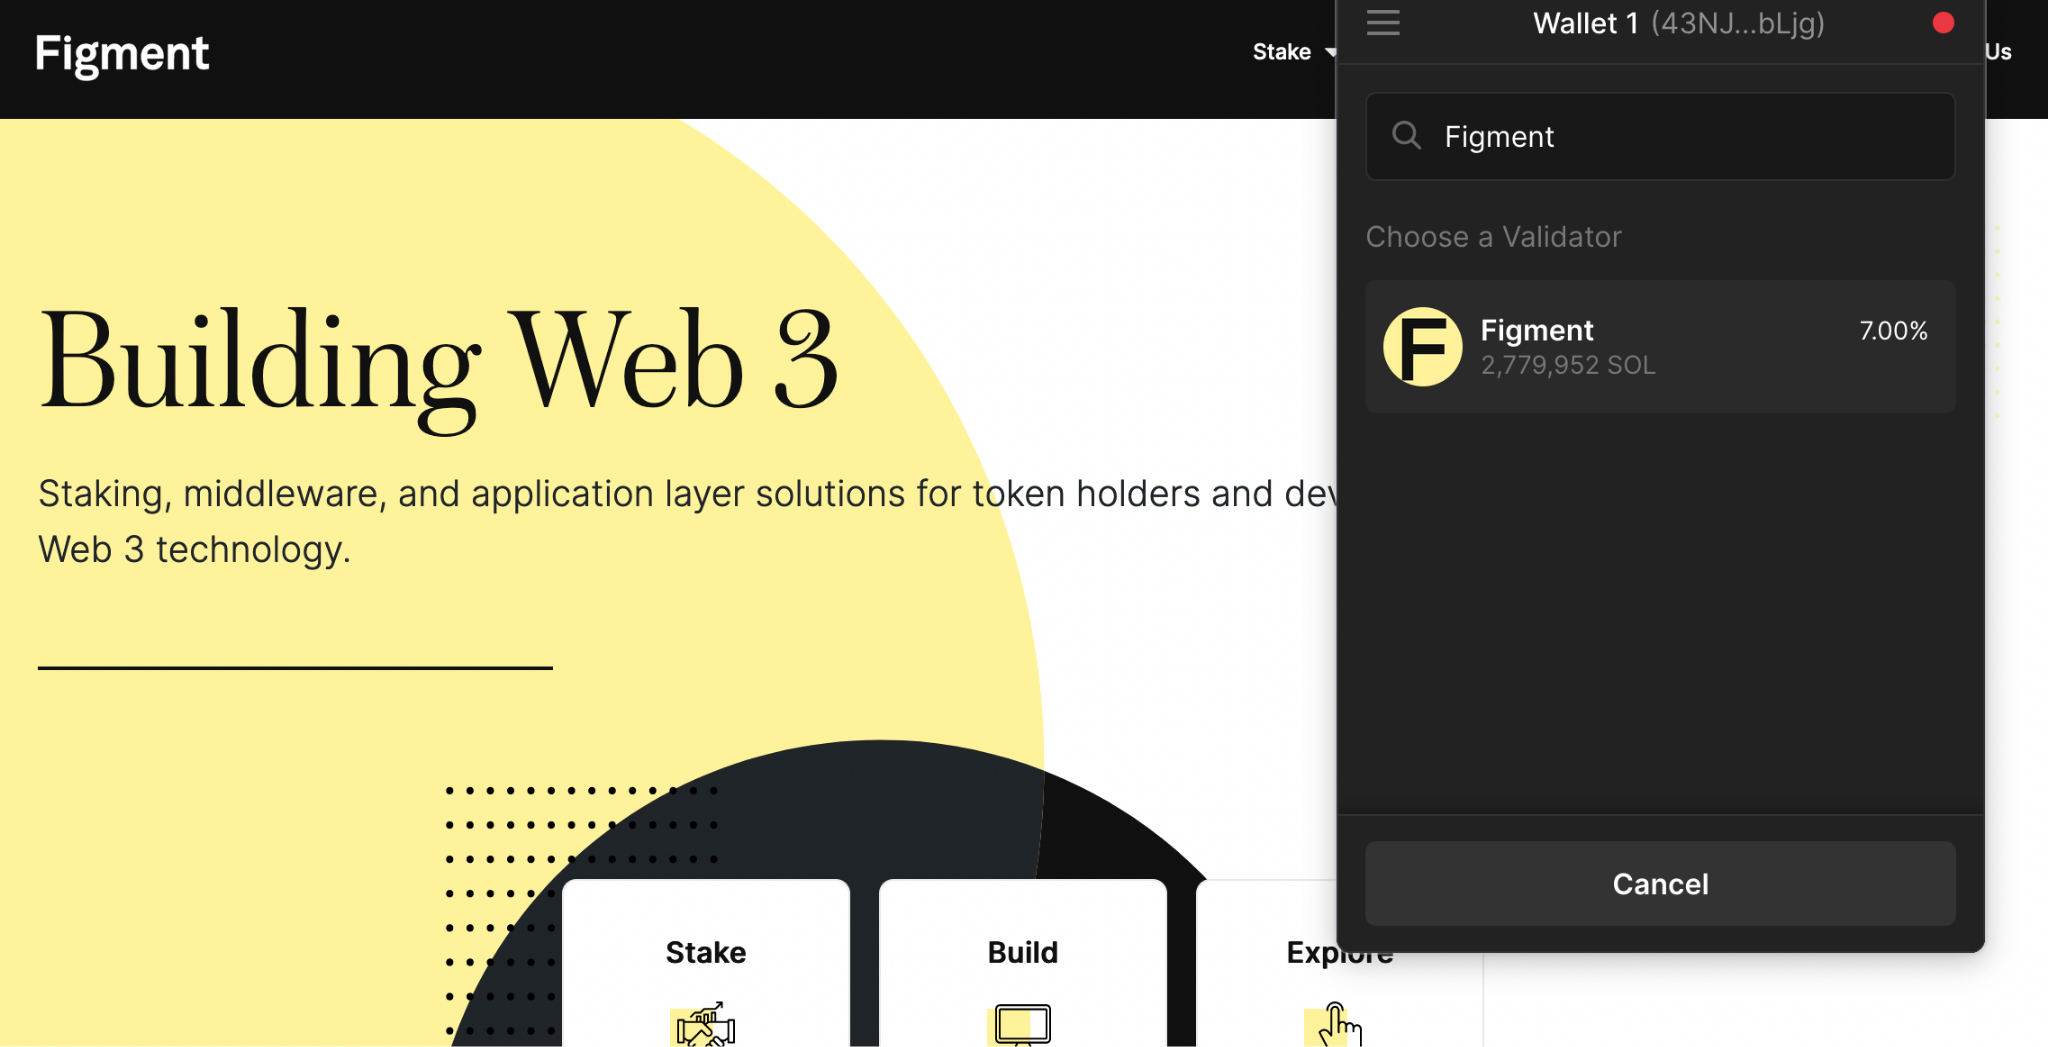Click the monitor icon on Build card
2048x1047 pixels.
(x=1021, y=1025)
